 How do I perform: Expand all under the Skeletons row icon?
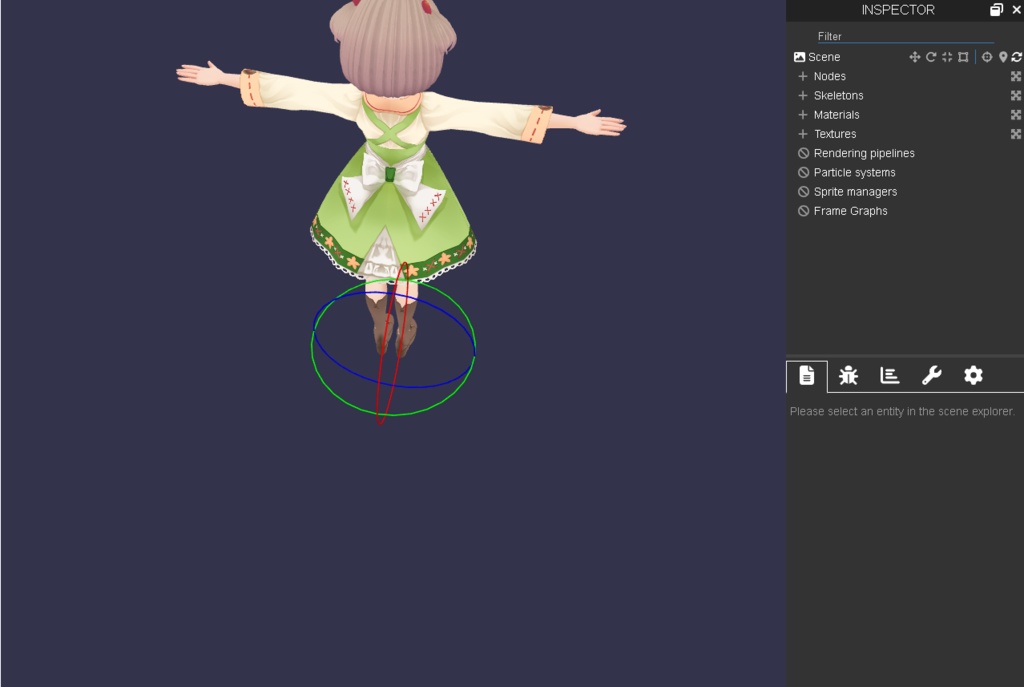click(x=1016, y=95)
